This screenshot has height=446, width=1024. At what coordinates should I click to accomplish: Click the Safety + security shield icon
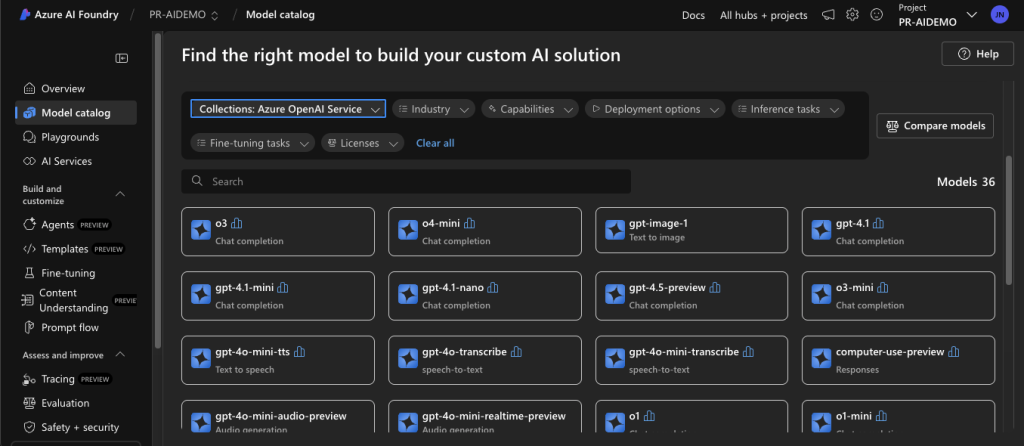coord(29,427)
